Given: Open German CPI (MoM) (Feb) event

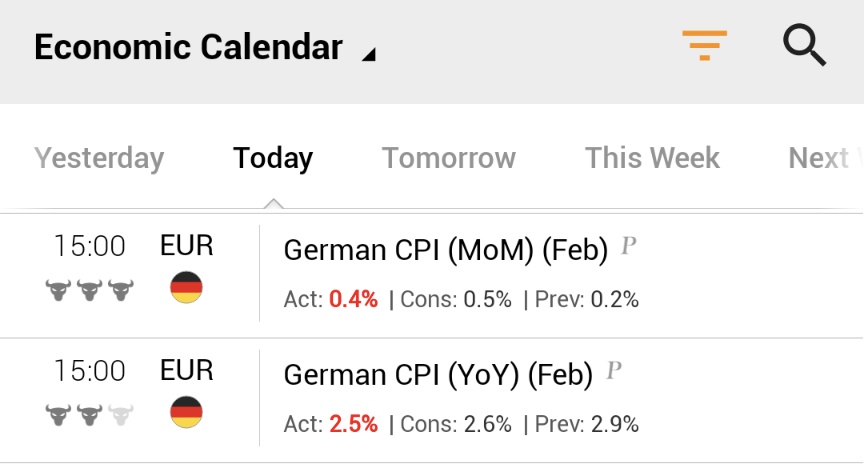Looking at the screenshot, I should [446, 250].
